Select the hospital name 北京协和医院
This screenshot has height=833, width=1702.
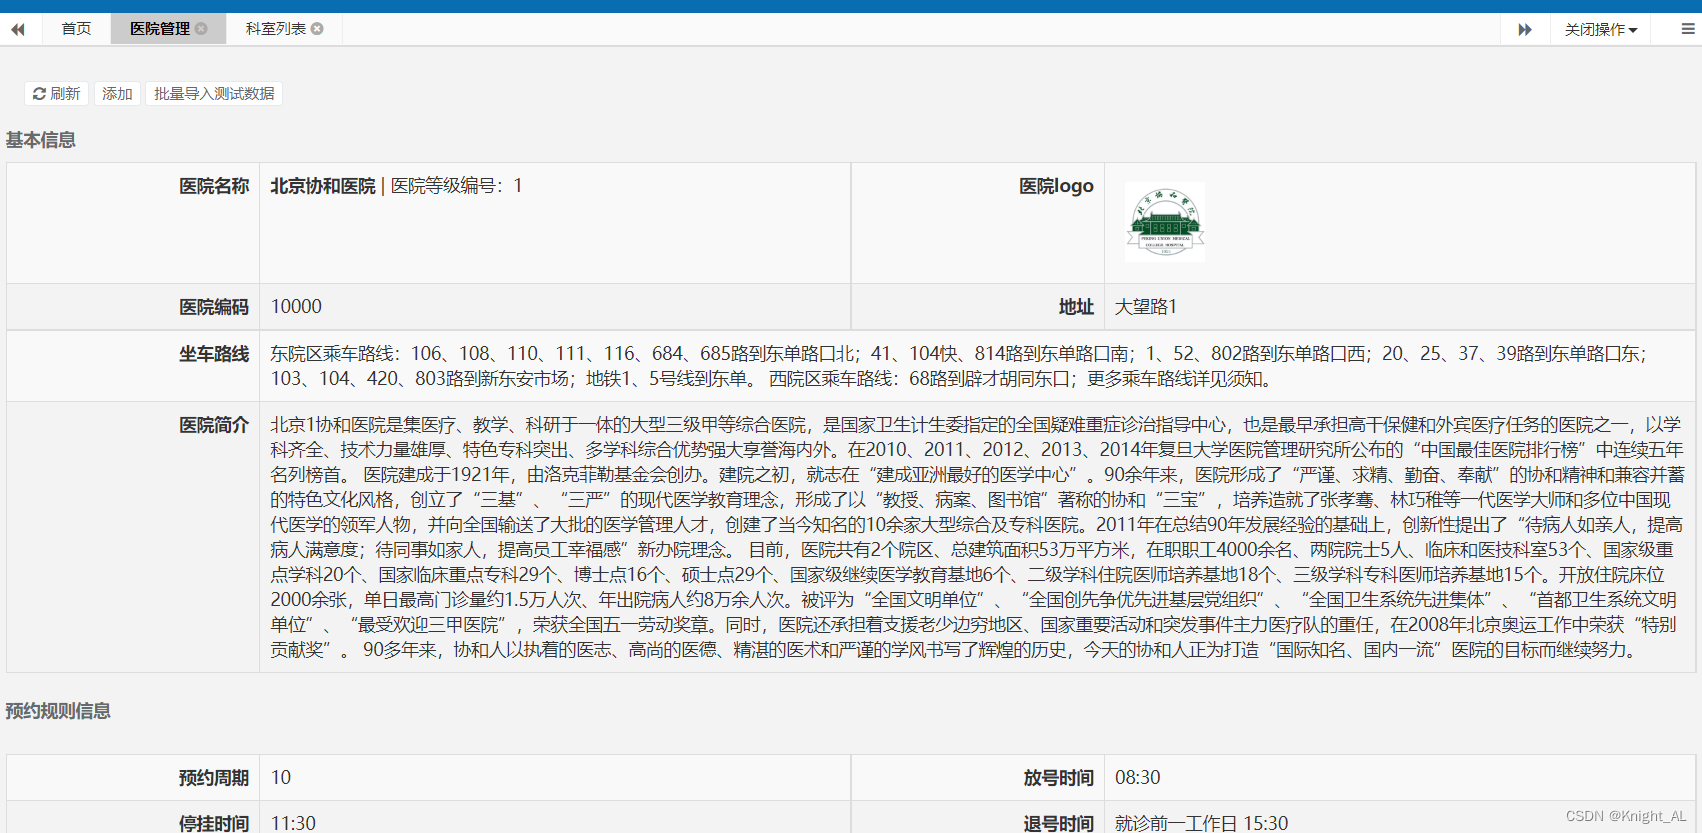click(323, 186)
